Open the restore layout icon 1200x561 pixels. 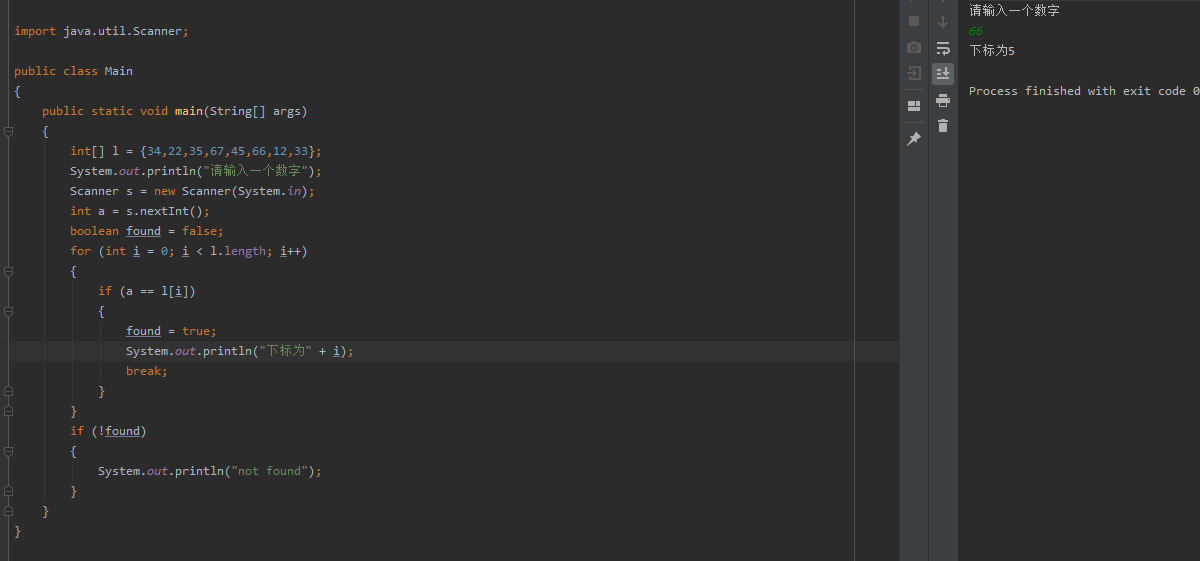(x=914, y=106)
